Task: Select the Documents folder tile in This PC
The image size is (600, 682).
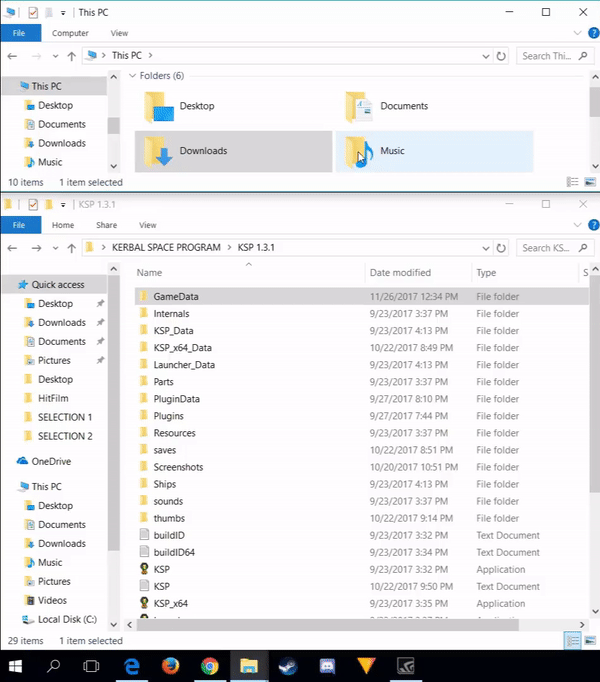Action: point(434,106)
